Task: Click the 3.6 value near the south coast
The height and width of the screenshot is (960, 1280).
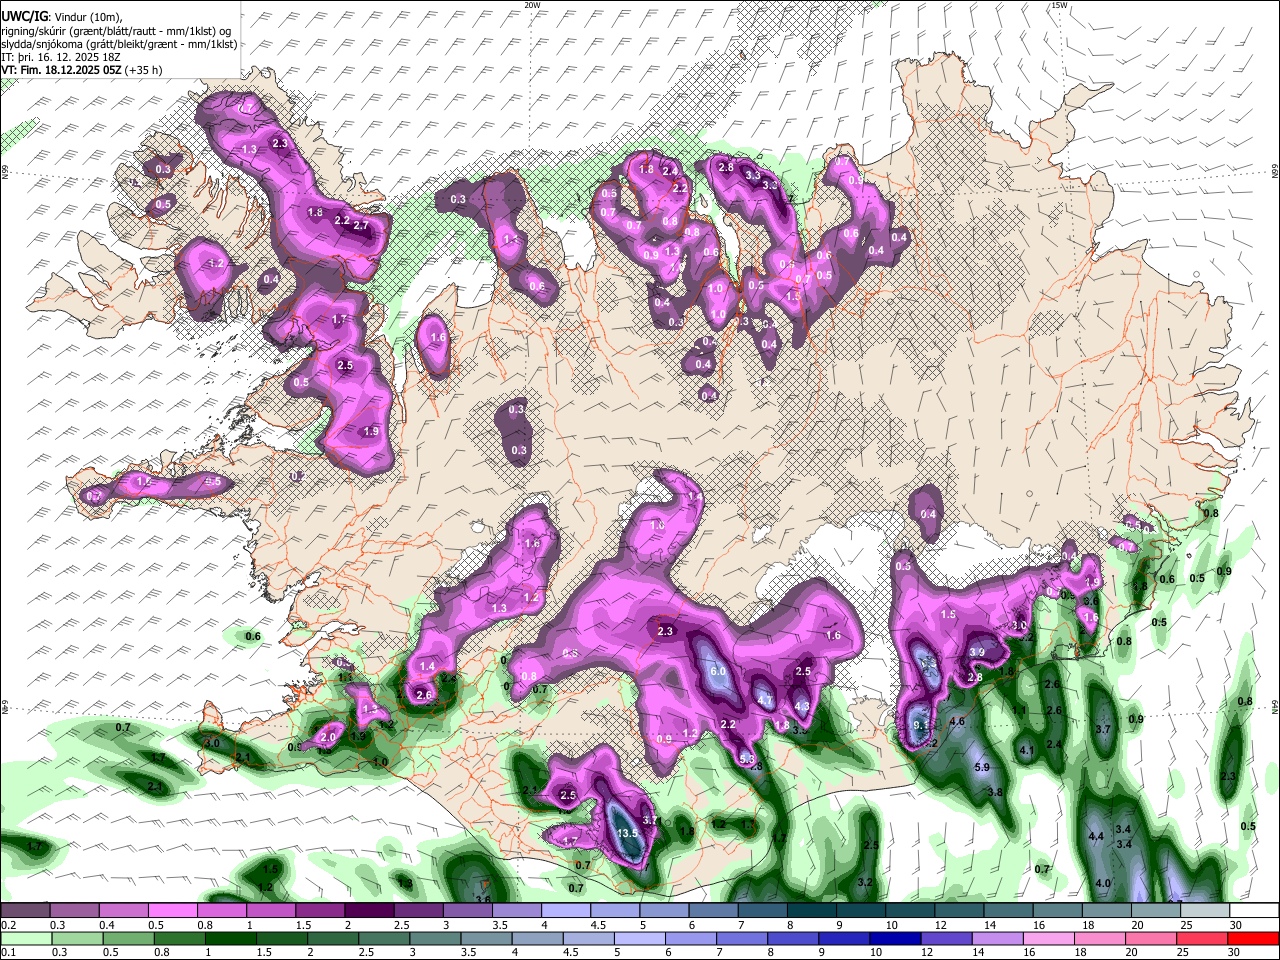Action: click(x=483, y=900)
